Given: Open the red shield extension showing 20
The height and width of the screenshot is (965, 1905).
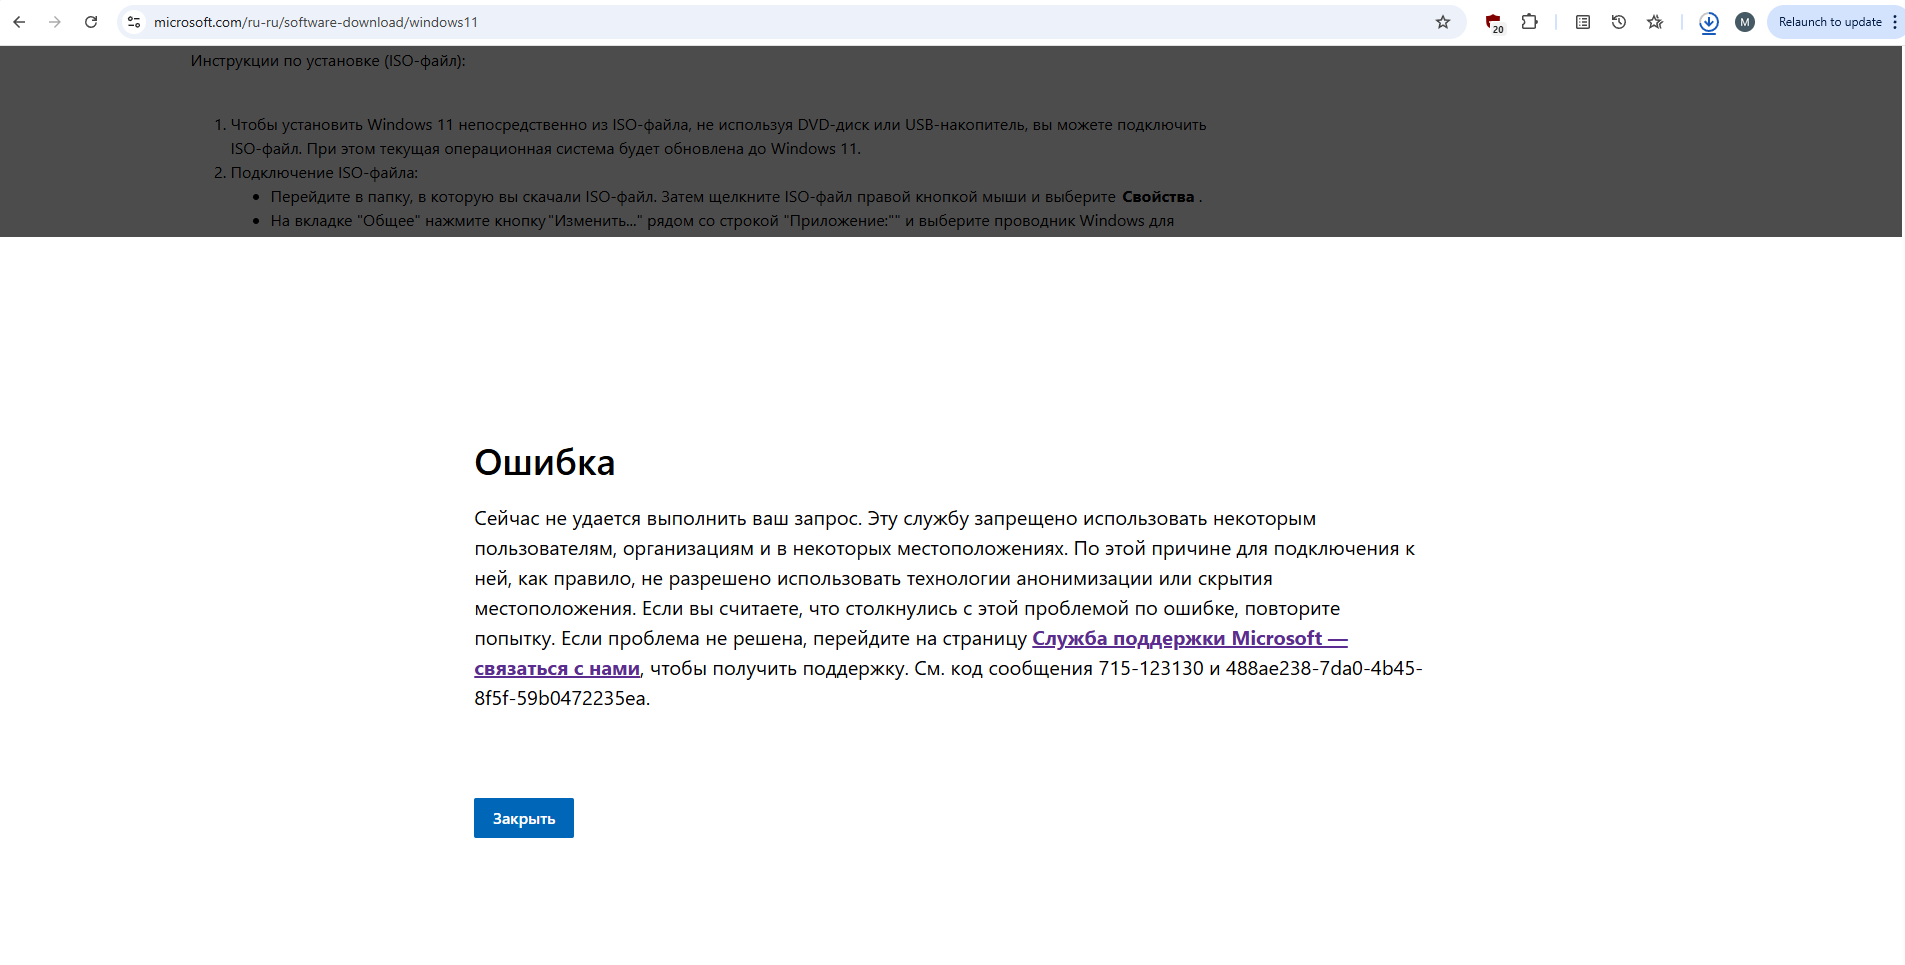Looking at the screenshot, I should pyautogui.click(x=1494, y=23).
